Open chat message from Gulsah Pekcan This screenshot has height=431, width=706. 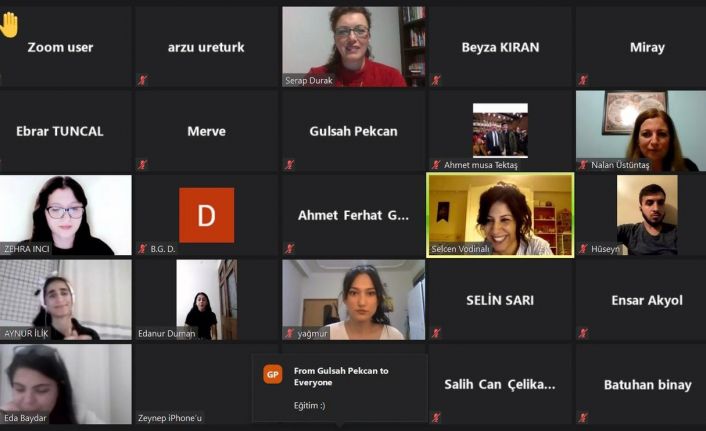[x=340, y=389]
